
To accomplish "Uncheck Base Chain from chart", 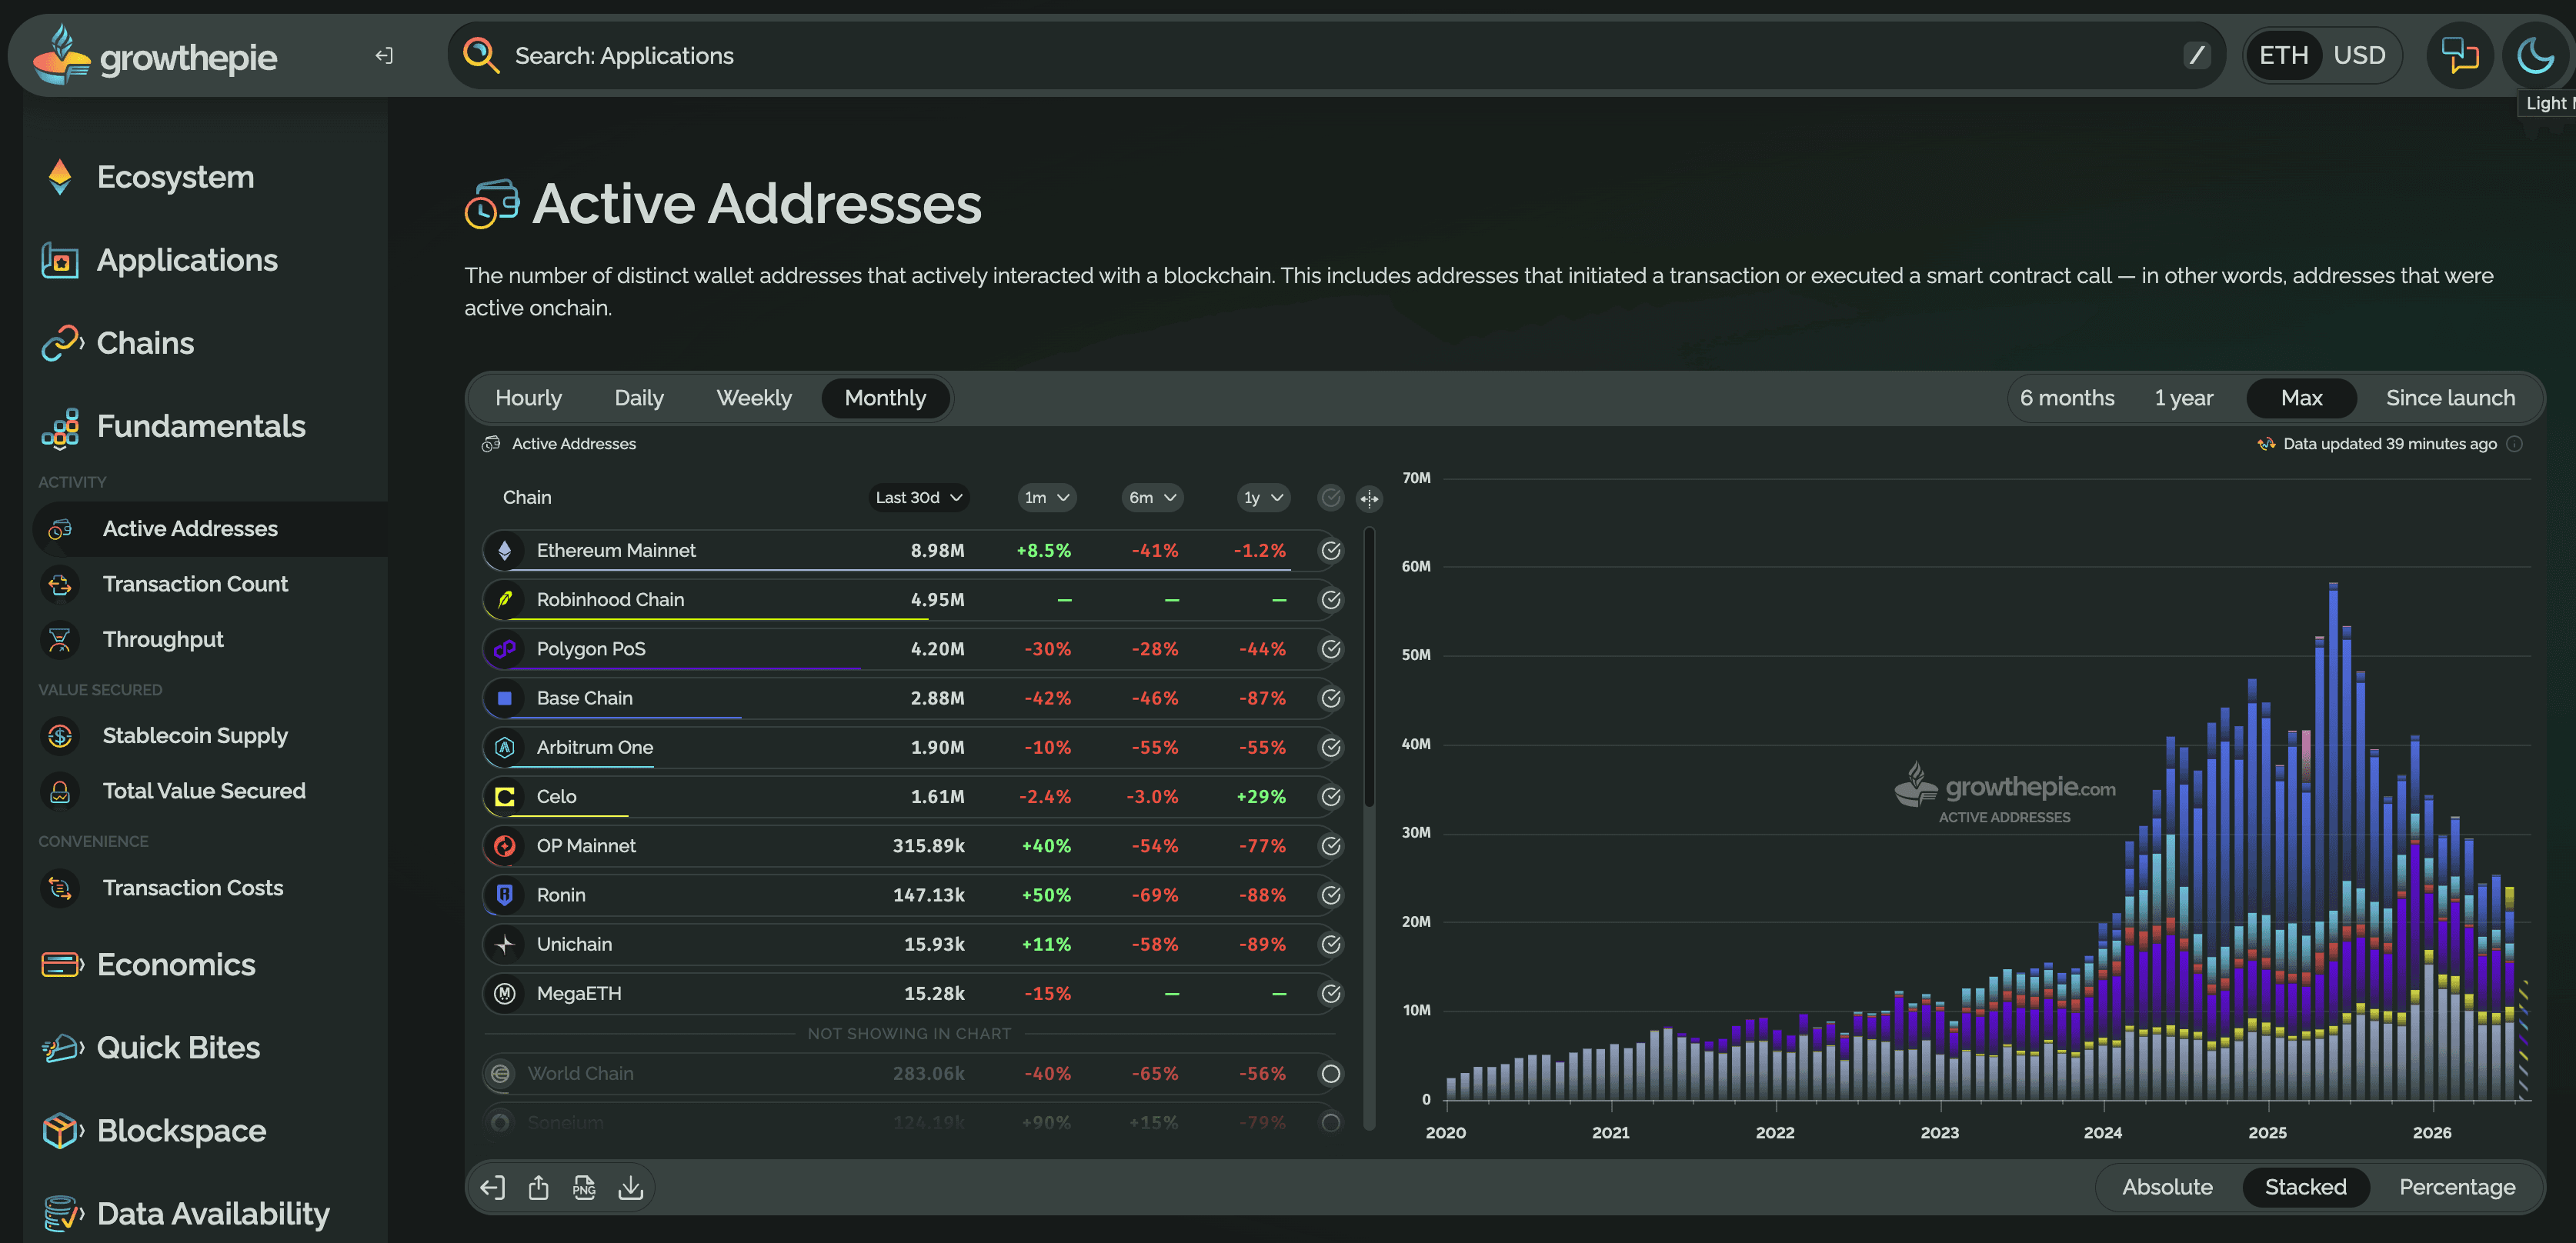I will point(1331,698).
